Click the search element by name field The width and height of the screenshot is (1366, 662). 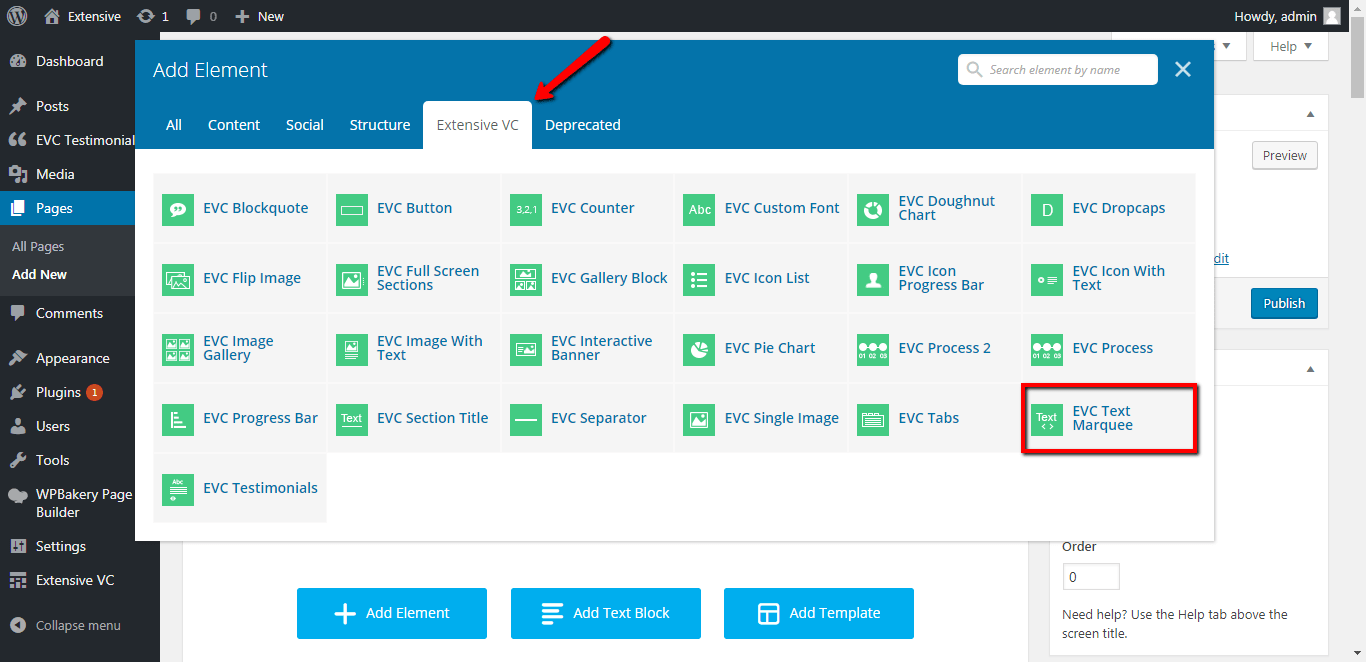[x=1057, y=69]
